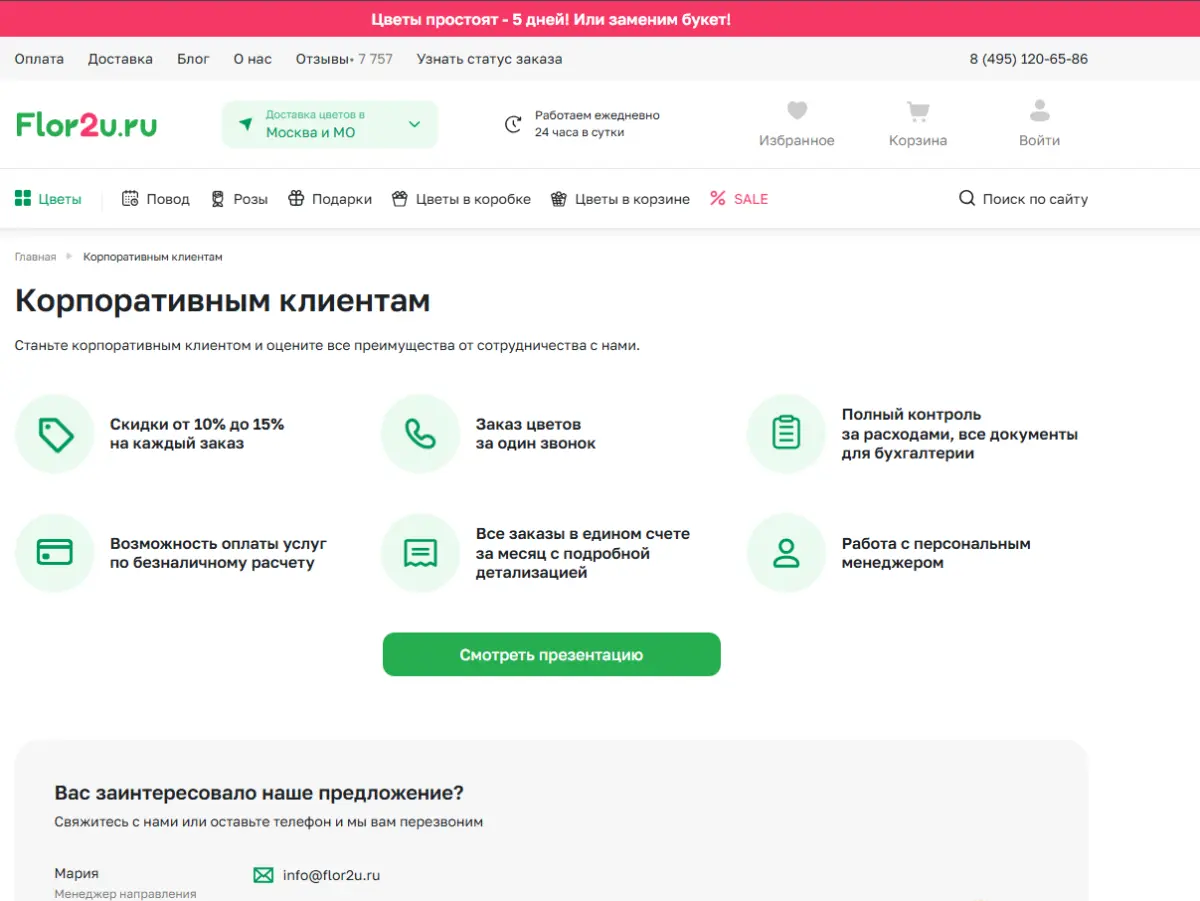Click the box icon beside Цветы в коробке

(x=400, y=199)
